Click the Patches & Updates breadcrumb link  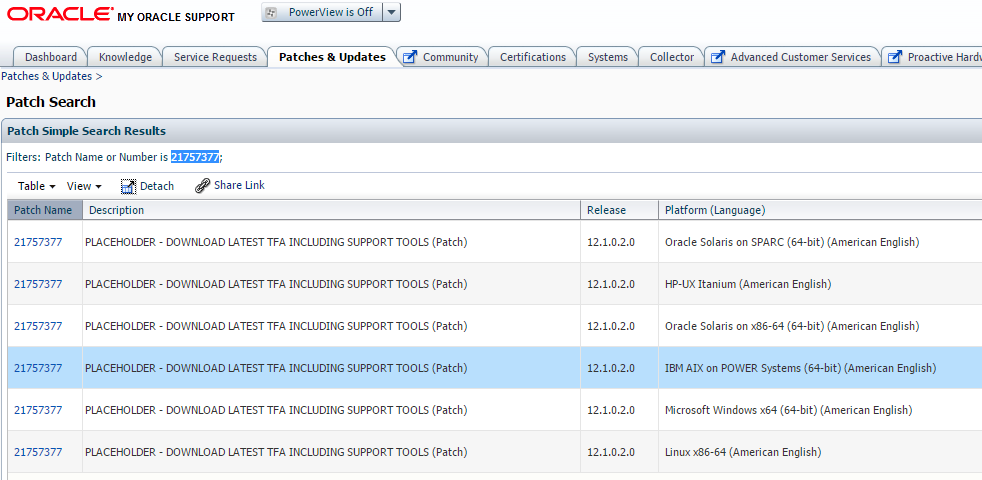47,76
